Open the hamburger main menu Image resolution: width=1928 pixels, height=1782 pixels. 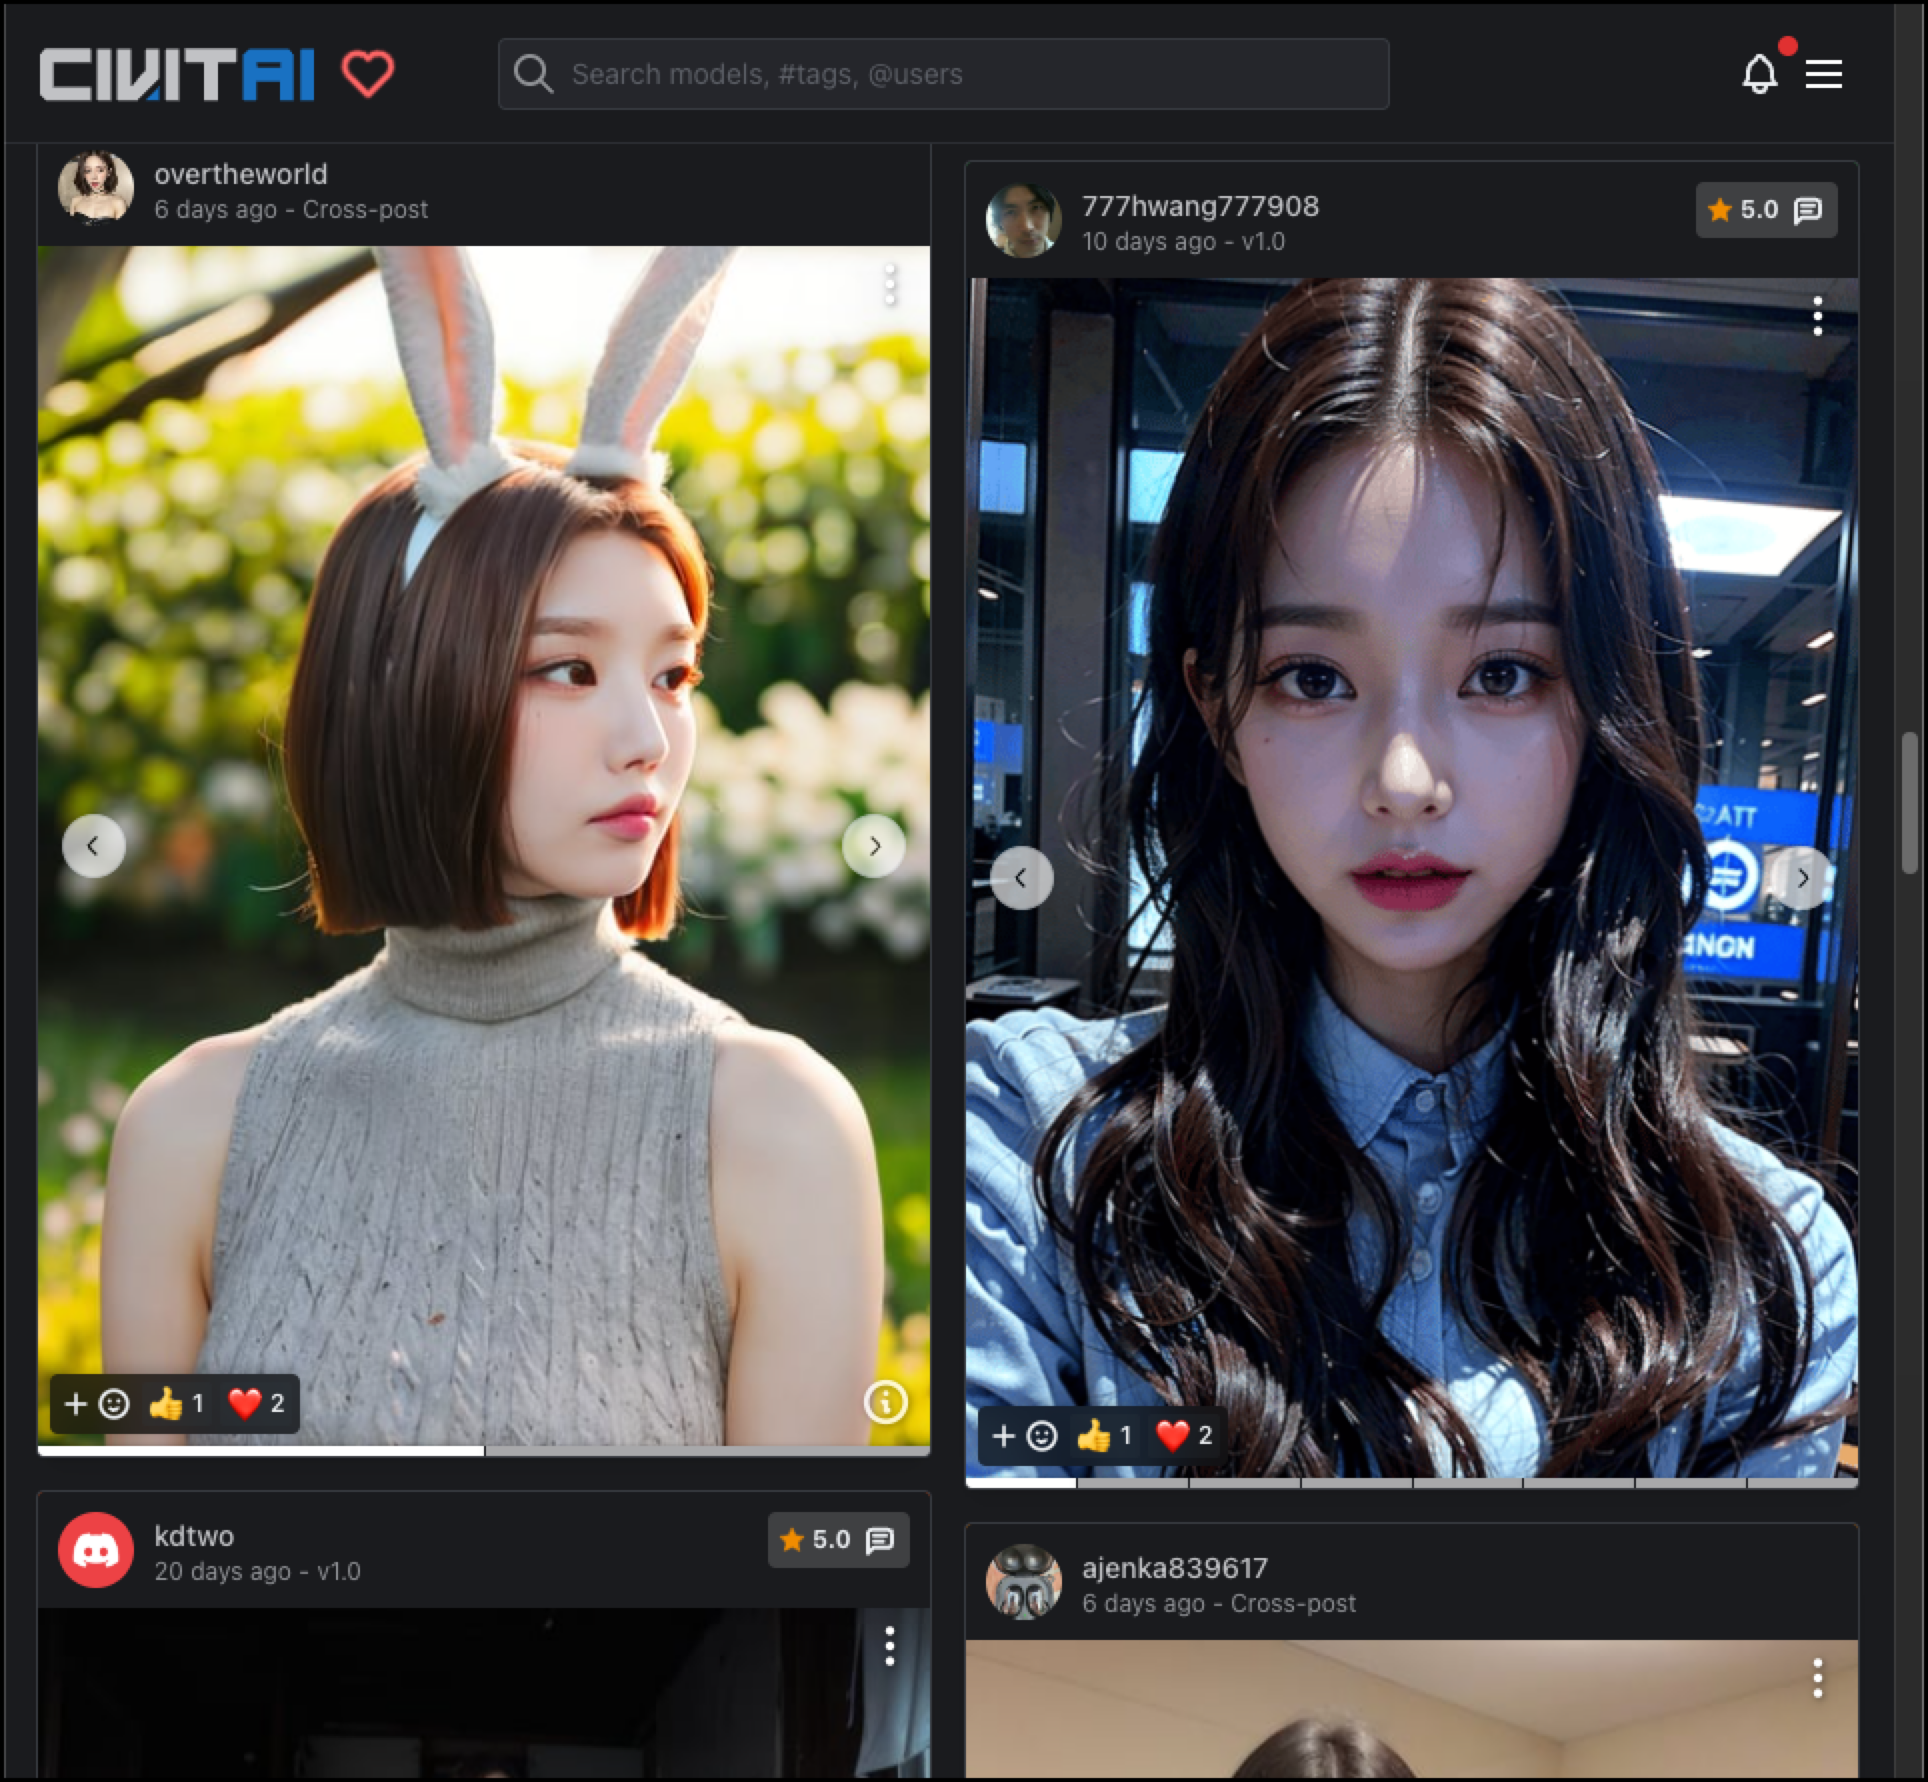tap(1823, 74)
